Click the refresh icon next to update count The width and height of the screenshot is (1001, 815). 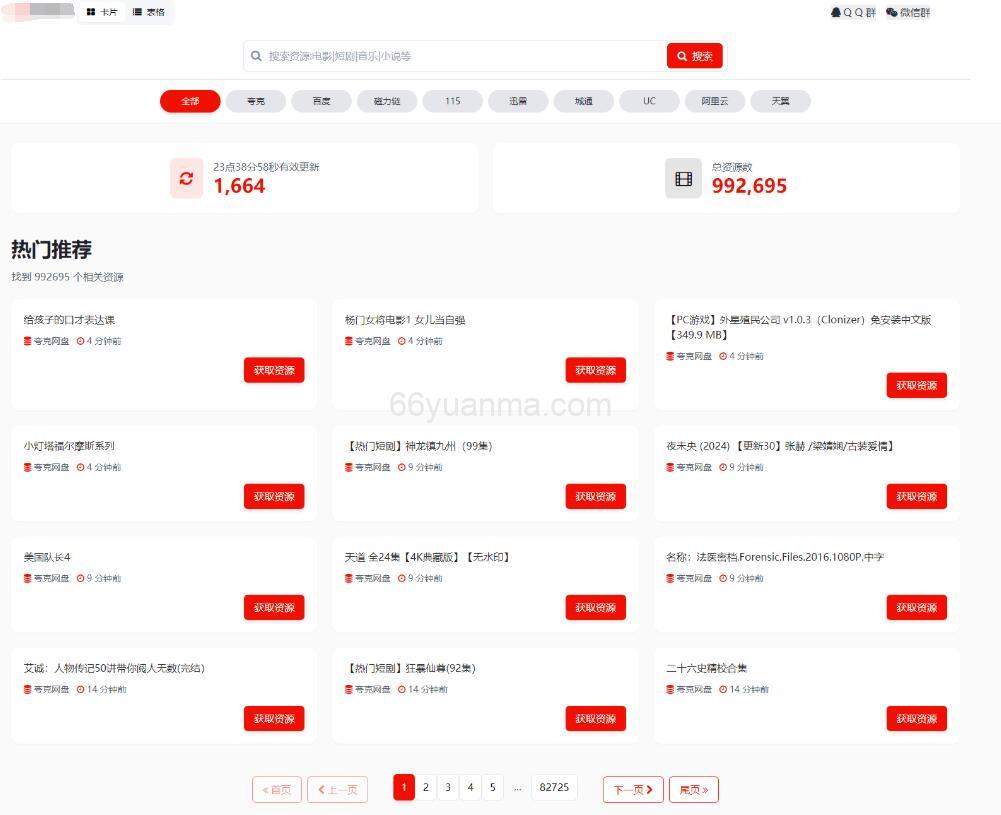[185, 178]
